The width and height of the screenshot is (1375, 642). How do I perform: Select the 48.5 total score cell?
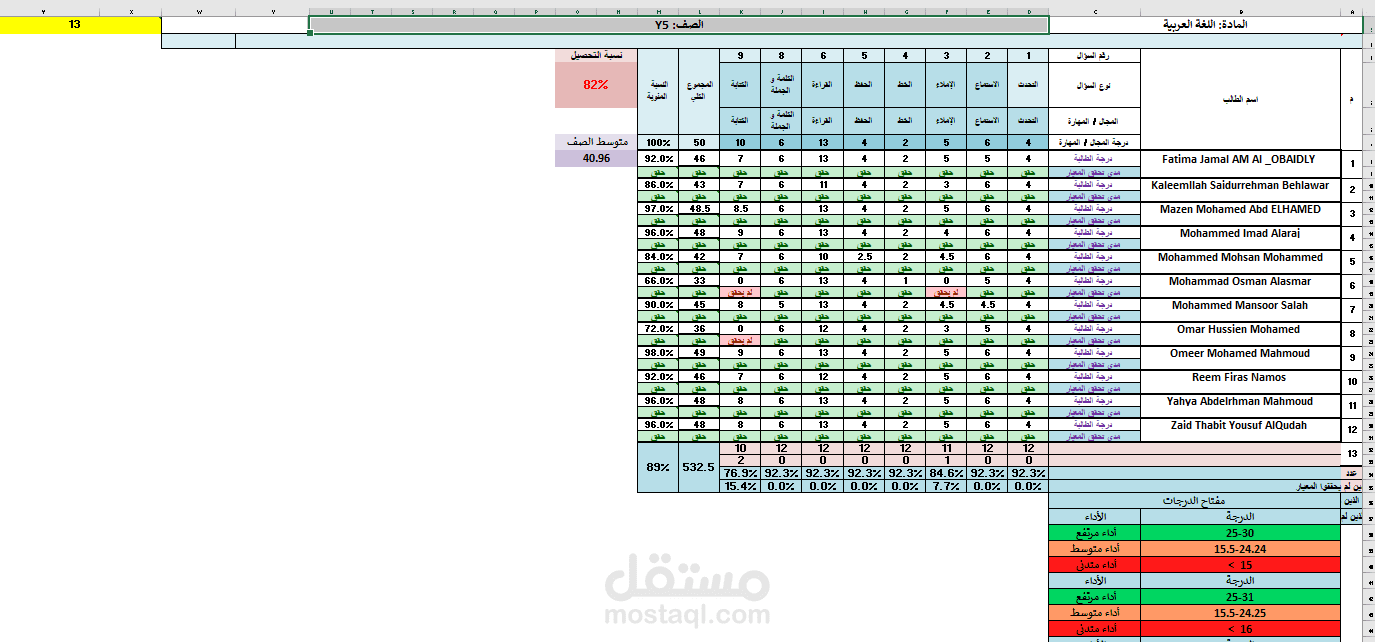699,209
